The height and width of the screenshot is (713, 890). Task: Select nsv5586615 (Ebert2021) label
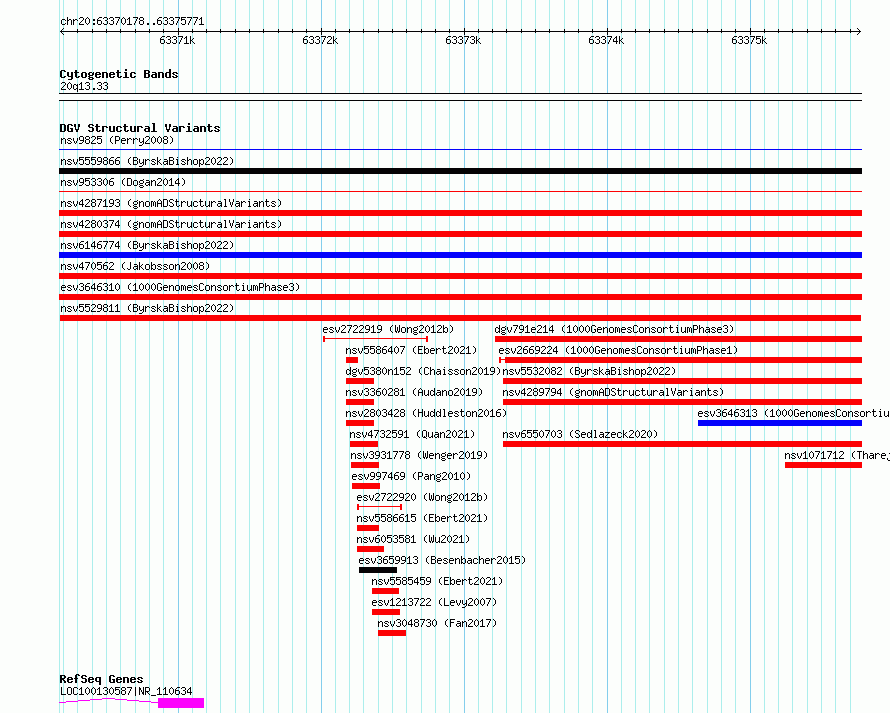[422, 518]
